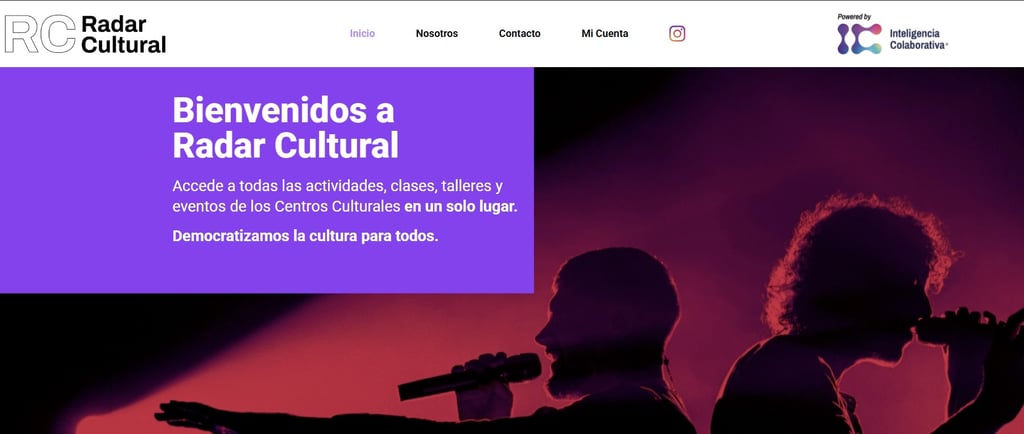
Task: Open the Nosotros page
Action: [437, 33]
